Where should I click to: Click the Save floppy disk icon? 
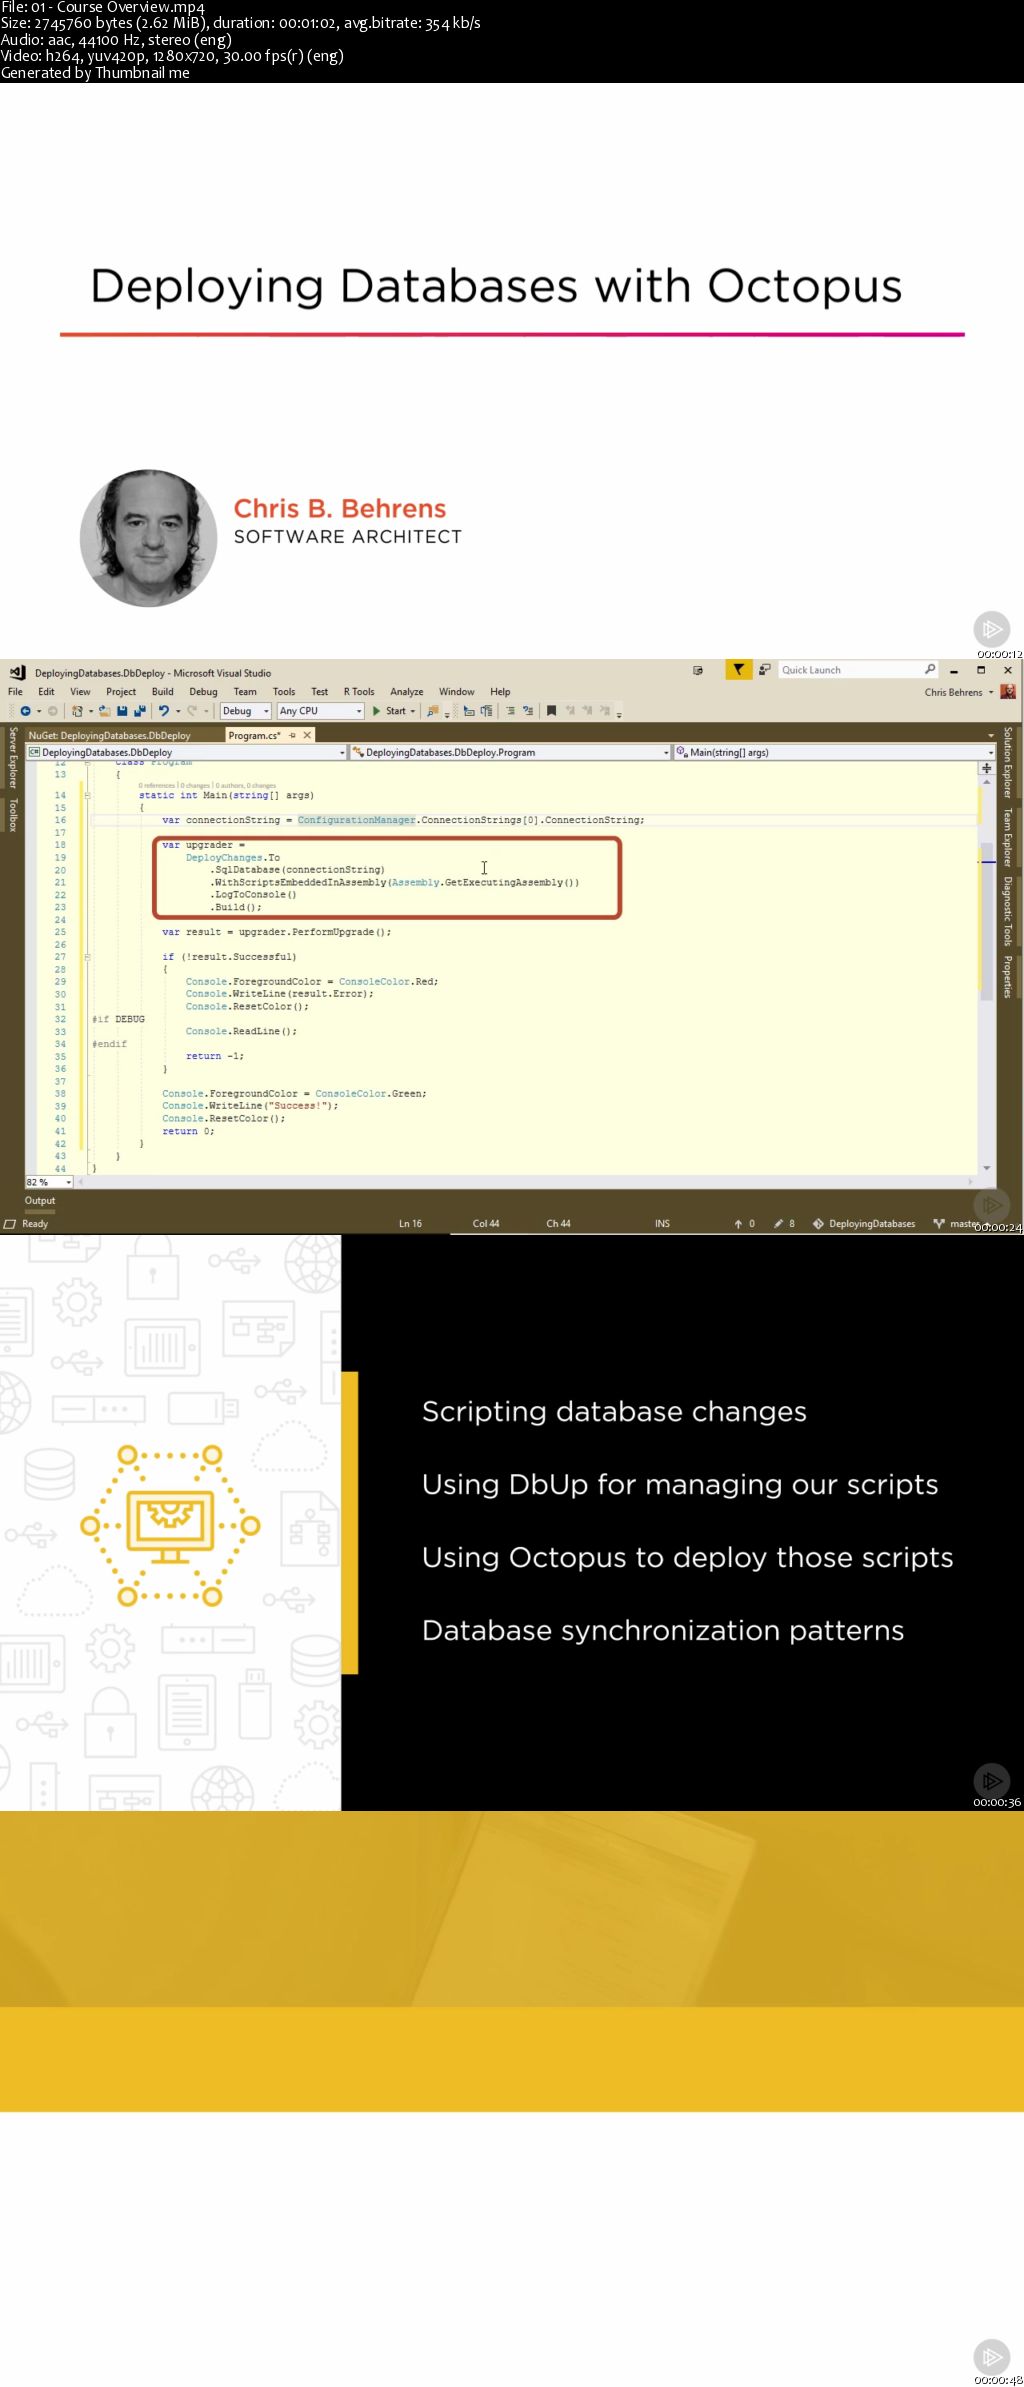pos(122,711)
